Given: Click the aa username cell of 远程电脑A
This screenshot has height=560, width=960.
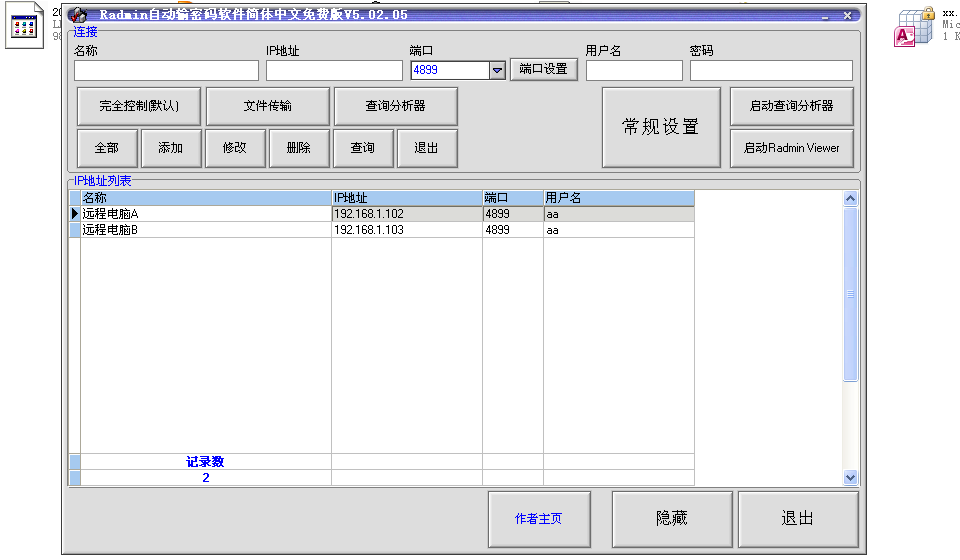Looking at the screenshot, I should pos(619,214).
